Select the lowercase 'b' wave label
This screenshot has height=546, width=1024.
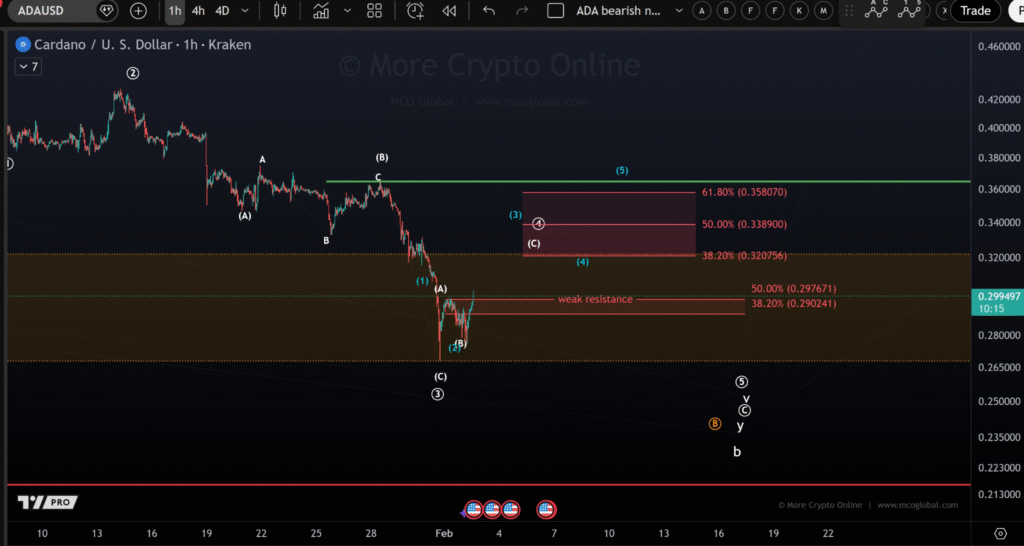coord(737,451)
